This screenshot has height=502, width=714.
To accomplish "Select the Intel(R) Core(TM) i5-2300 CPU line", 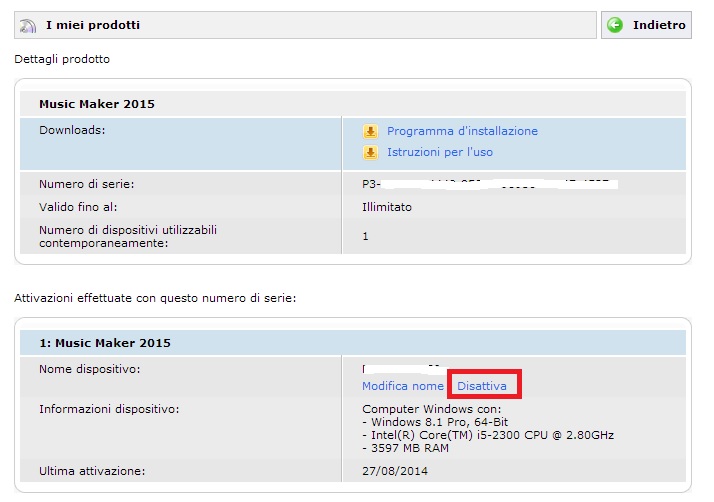I will [488, 435].
